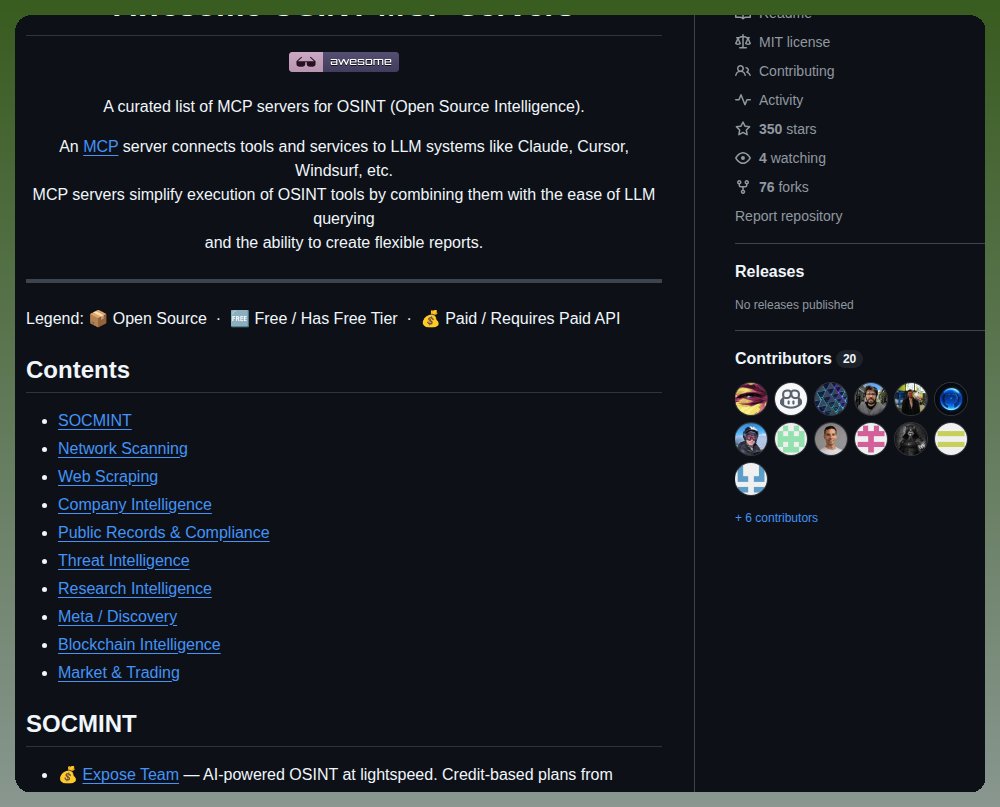Click the fork icon beside 76 forks
The height and width of the screenshot is (807, 1000).
click(x=742, y=187)
